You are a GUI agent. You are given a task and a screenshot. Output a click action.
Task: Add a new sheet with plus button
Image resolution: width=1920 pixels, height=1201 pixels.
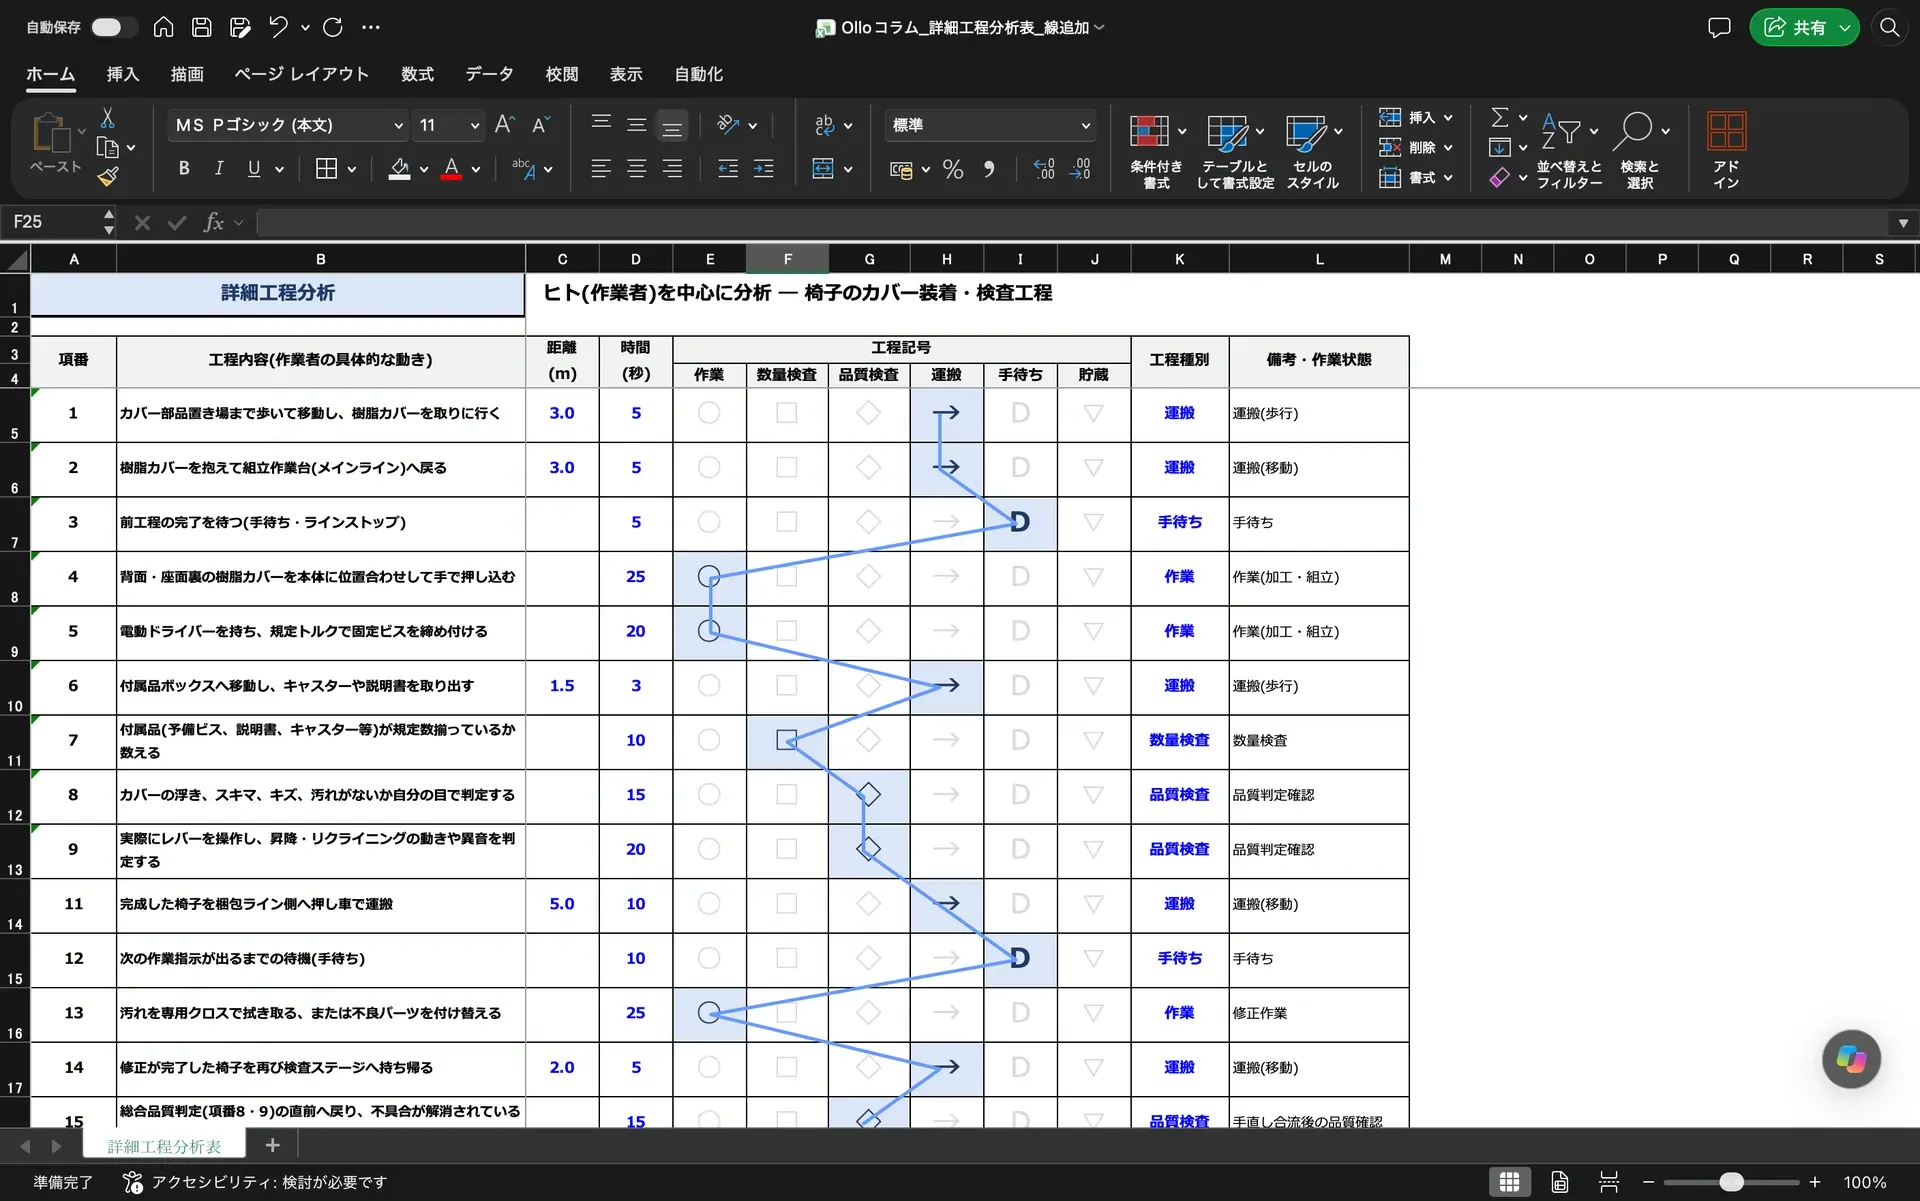point(272,1146)
